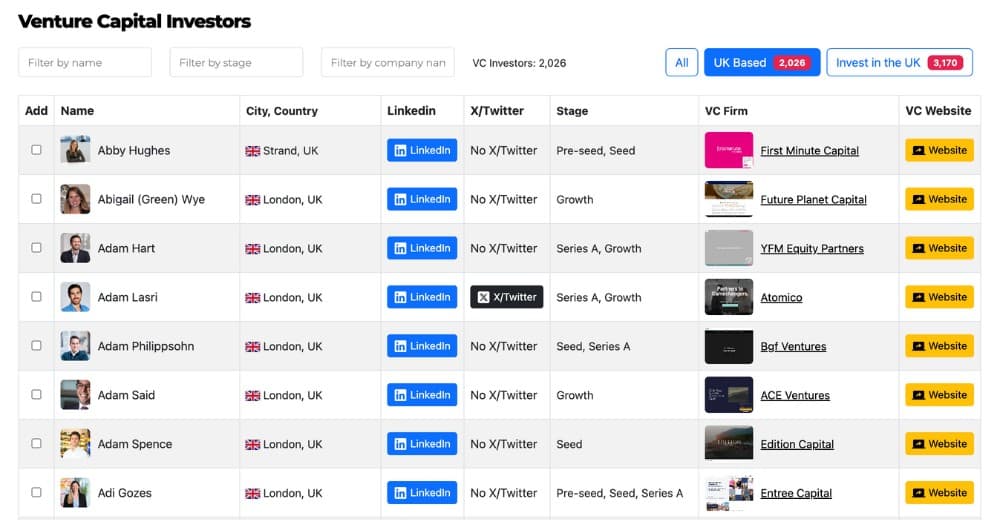
Task: Click Adam Philippsohn's profile photo
Action: tap(75, 346)
